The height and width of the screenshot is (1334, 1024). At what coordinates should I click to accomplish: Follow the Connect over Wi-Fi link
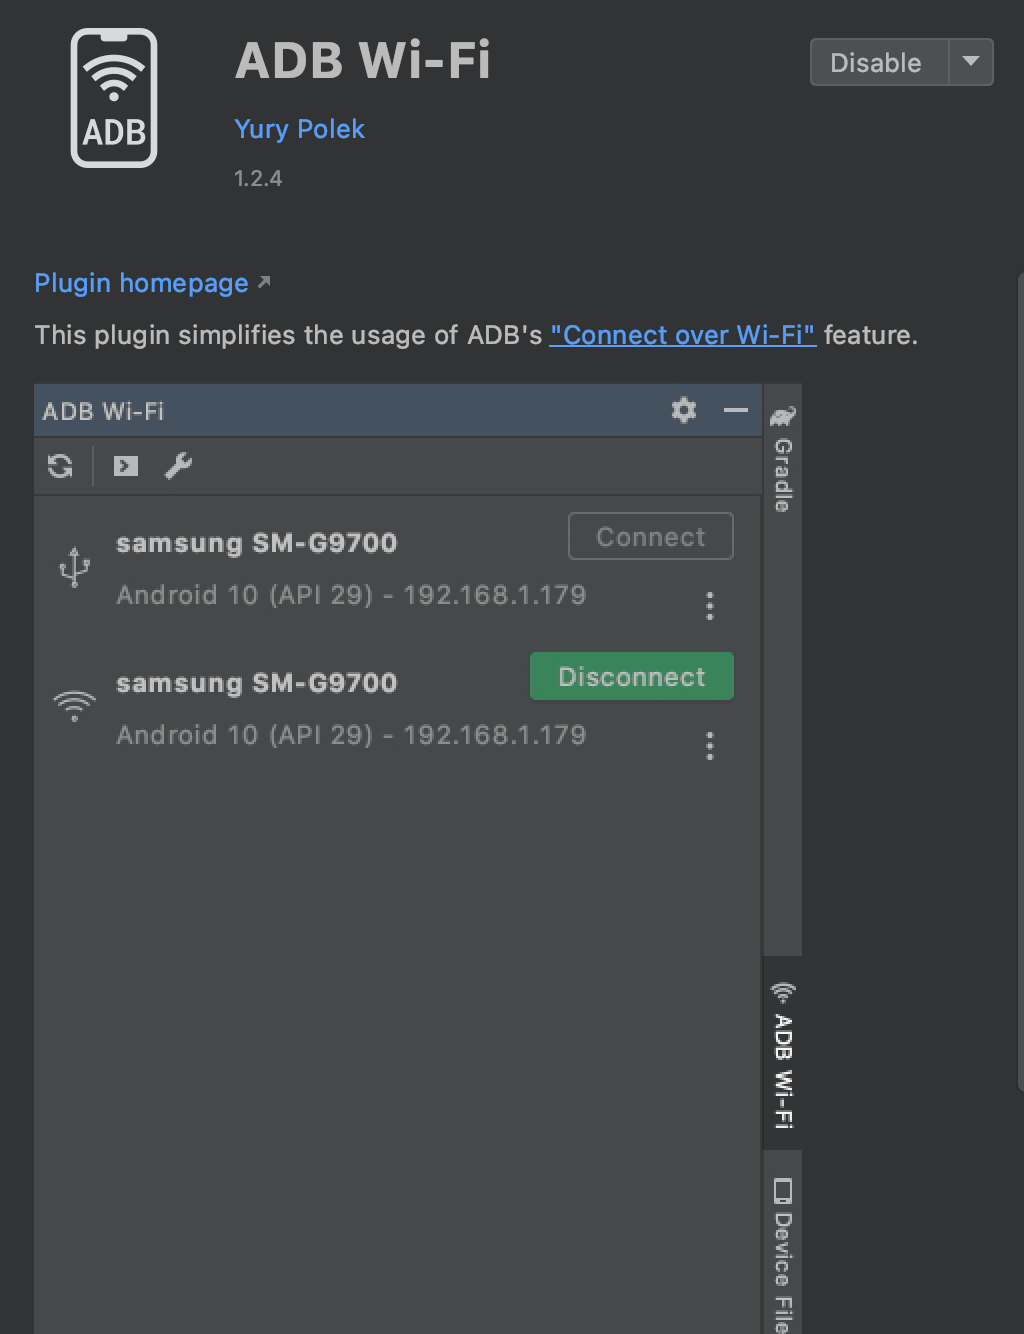682,334
